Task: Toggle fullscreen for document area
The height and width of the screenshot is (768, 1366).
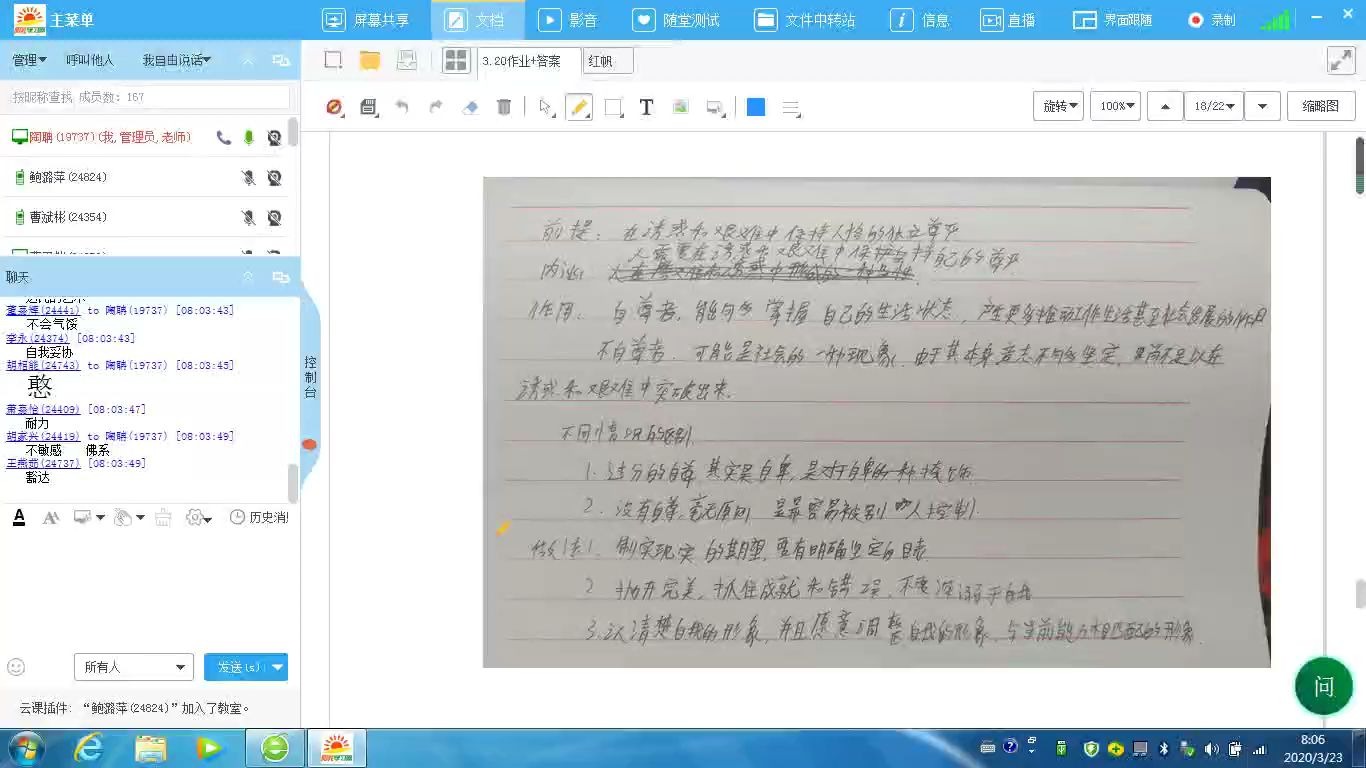Action: coord(1340,60)
